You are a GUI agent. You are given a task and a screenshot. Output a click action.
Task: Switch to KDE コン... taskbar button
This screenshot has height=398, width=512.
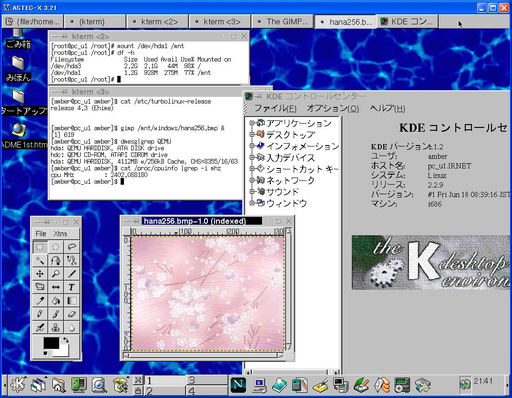[407, 22]
